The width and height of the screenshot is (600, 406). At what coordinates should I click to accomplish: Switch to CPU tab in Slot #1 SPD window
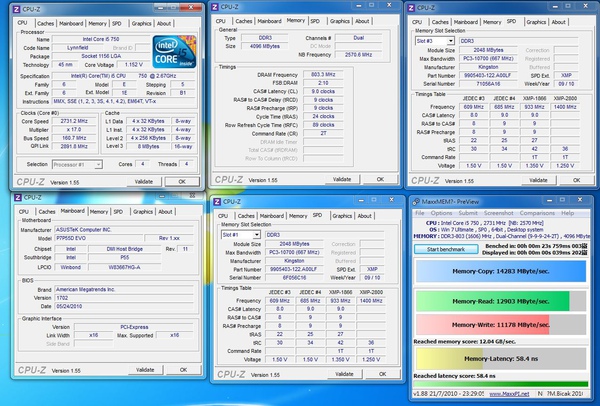click(x=223, y=216)
